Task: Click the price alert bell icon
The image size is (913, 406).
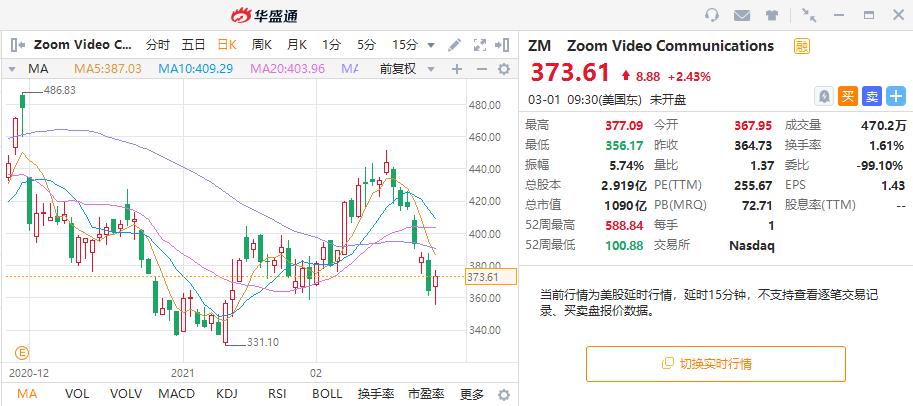Action: (x=824, y=97)
